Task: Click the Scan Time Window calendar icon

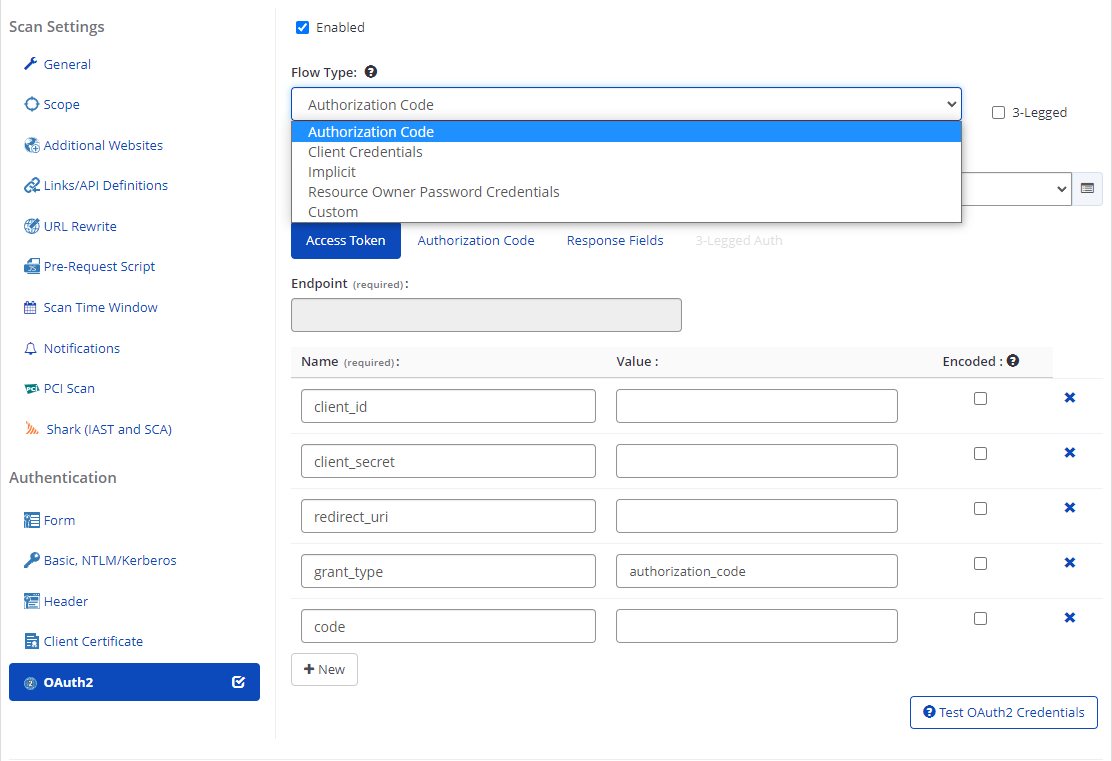Action: (29, 307)
